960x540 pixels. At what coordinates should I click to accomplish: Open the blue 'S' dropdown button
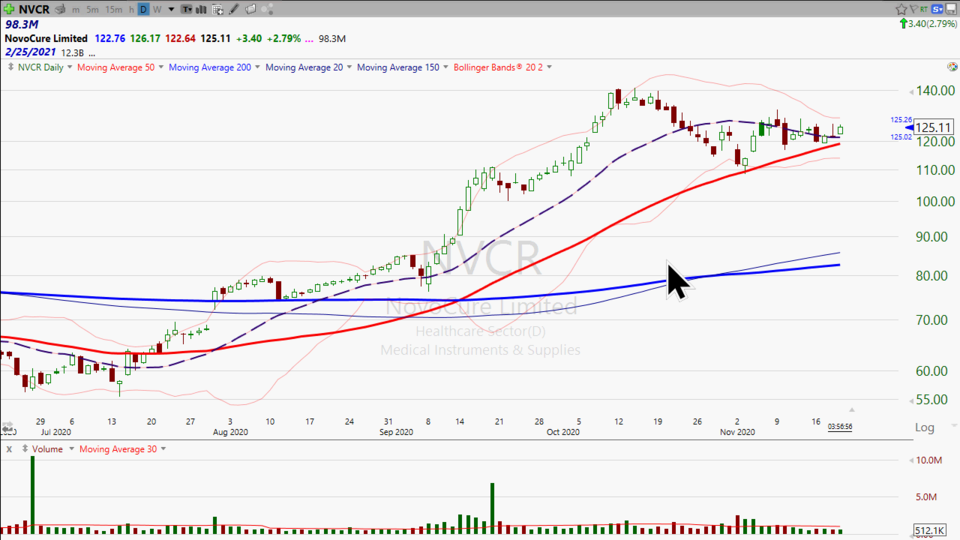pyautogui.click(x=937, y=9)
